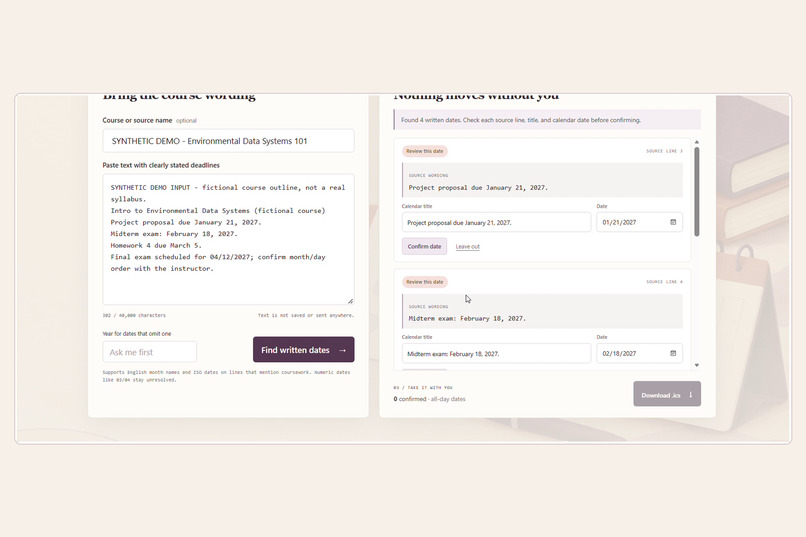This screenshot has width=806, height=537.
Task: Click the download arrow icon on Download .ics
Action: tap(690, 395)
